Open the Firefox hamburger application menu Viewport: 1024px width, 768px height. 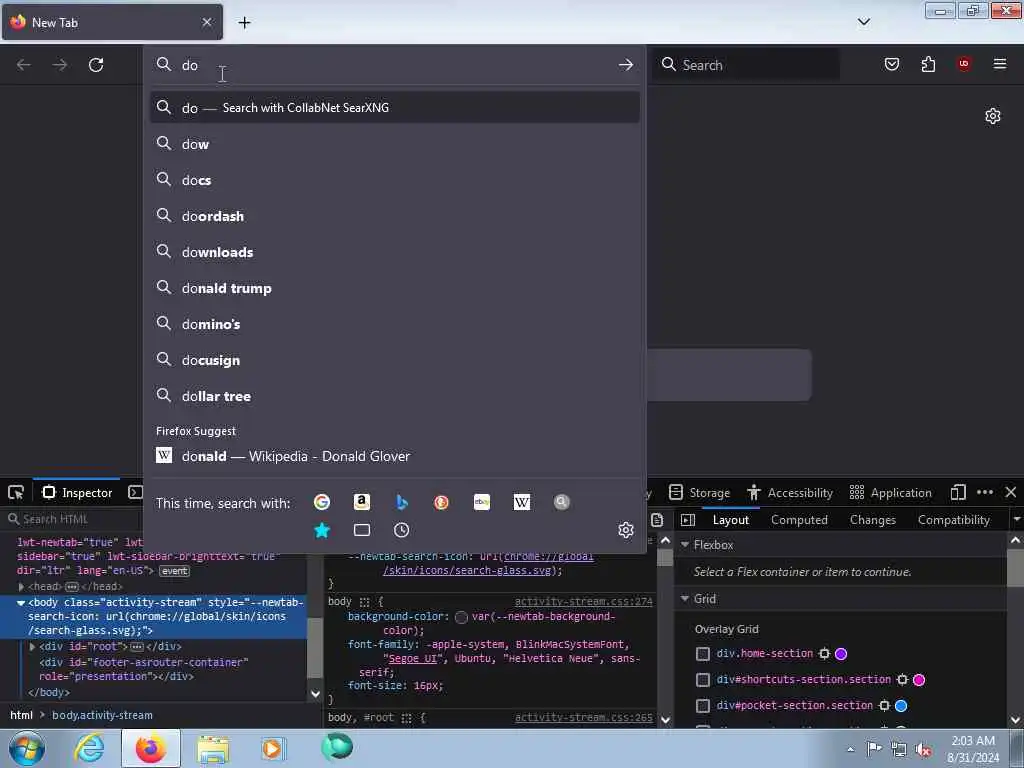(1000, 64)
